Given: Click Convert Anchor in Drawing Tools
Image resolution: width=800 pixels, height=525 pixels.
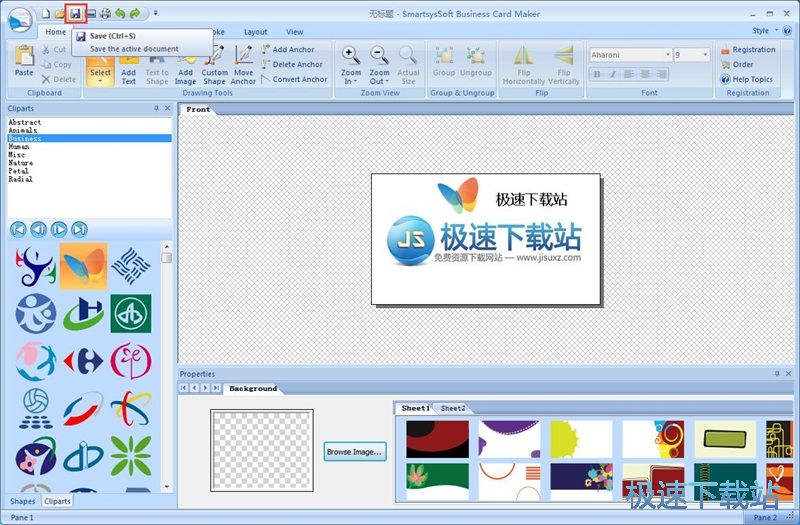Looking at the screenshot, I should (x=294, y=79).
